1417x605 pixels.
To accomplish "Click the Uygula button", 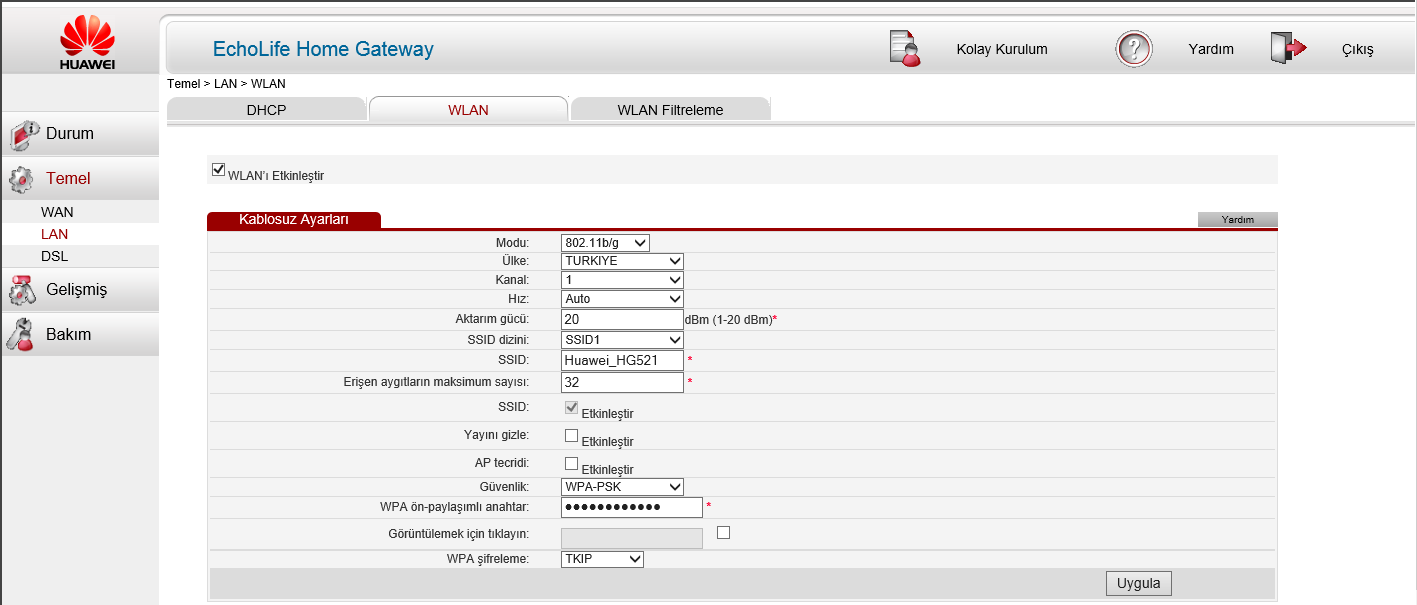I will (x=1137, y=582).
